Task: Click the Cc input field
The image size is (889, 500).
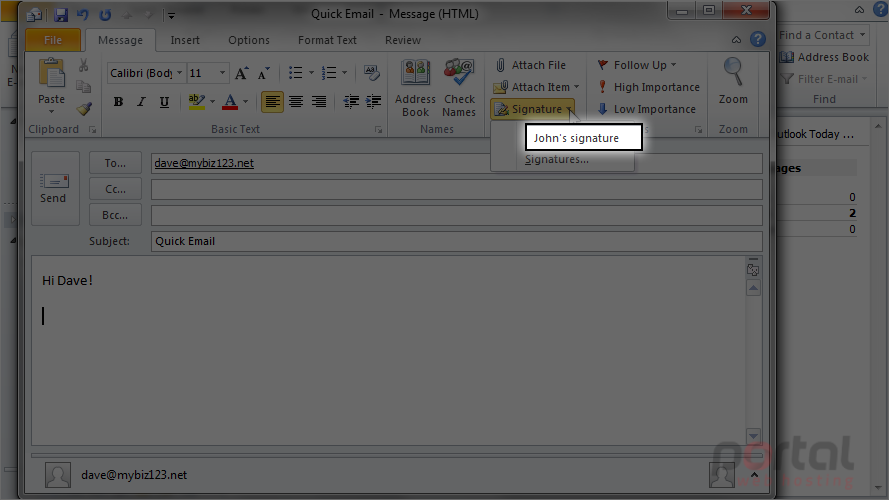Action: 456,189
